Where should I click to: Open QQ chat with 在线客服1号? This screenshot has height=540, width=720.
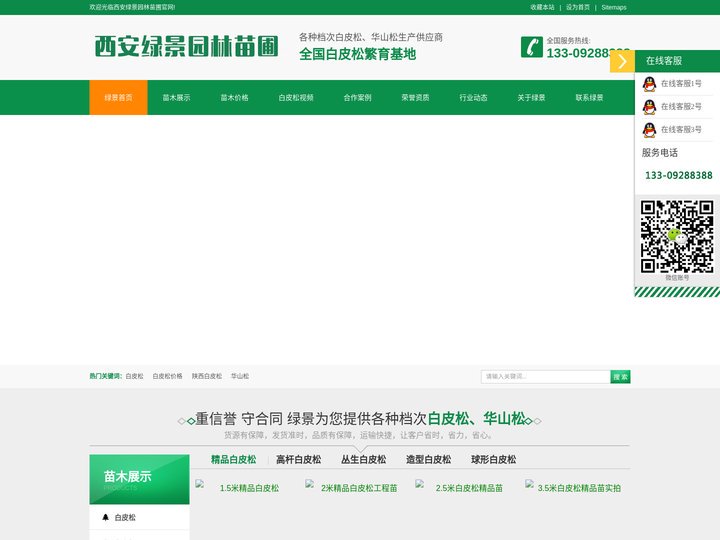point(674,84)
